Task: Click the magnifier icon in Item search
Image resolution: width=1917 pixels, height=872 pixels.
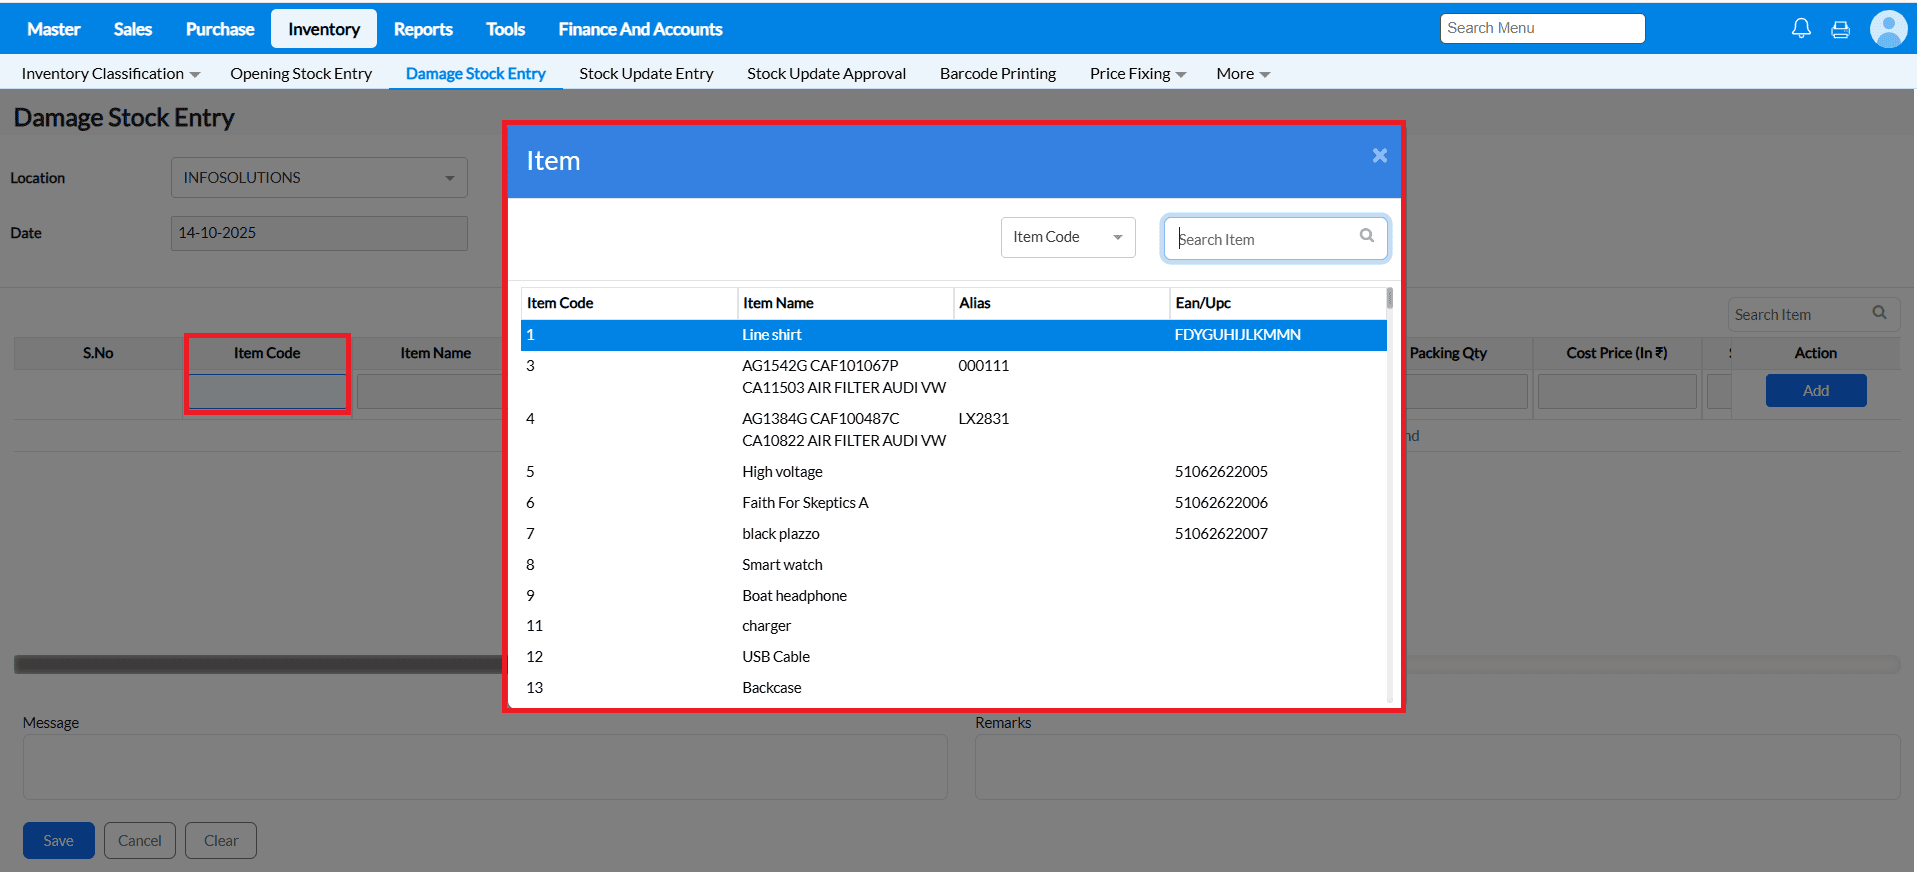Action: coord(1366,236)
